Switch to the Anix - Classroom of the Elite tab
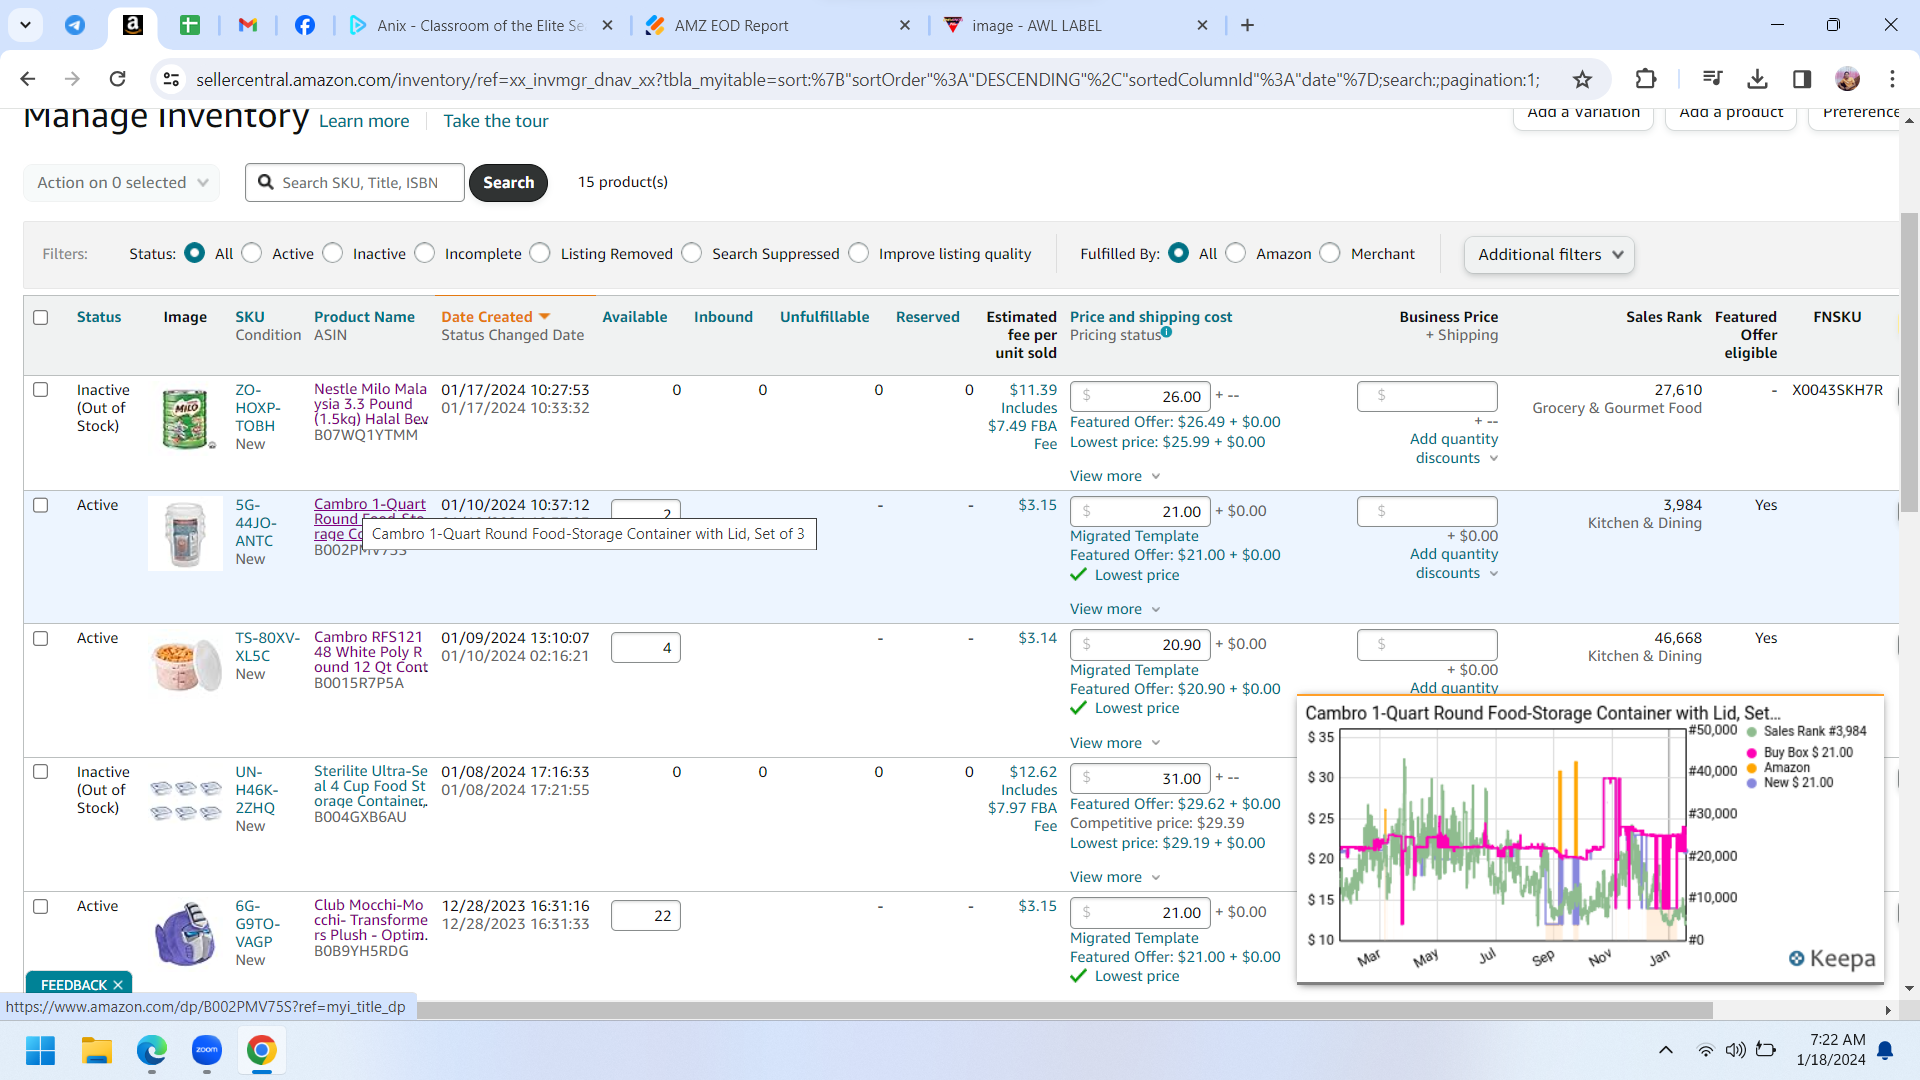Image resolution: width=1920 pixels, height=1080 pixels. click(x=482, y=25)
